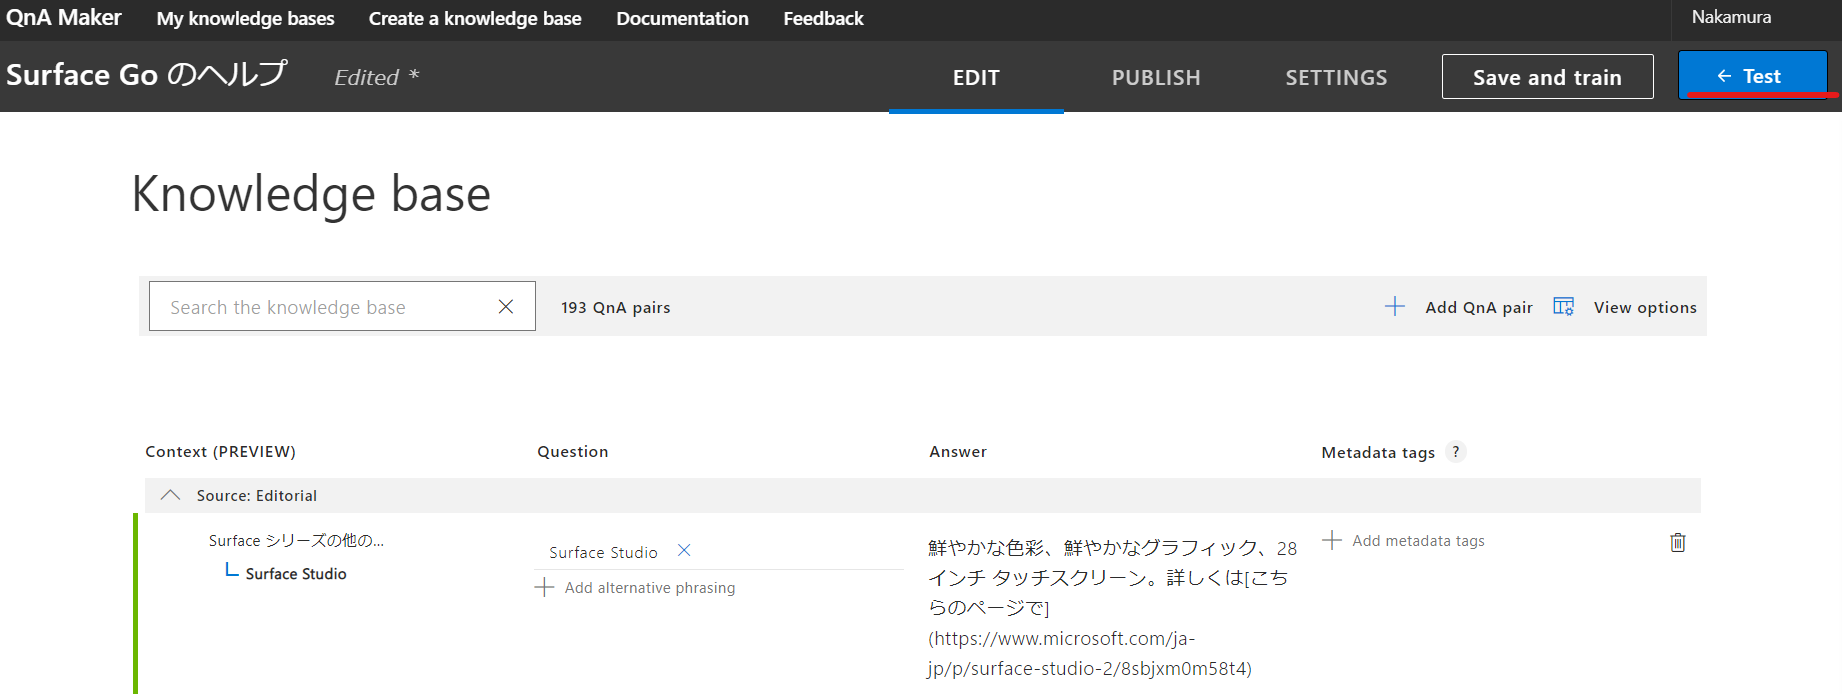Click Add metadata tags

pos(1418,541)
